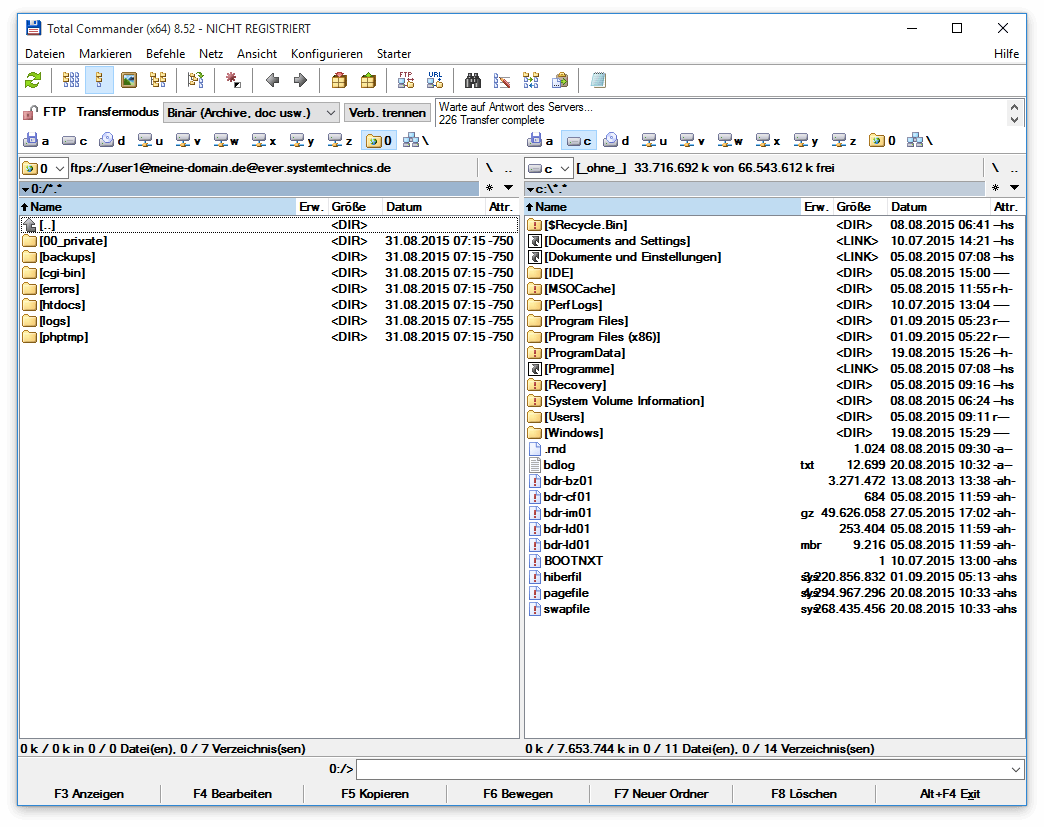Click F7 Neuer Ordner button
1044x827 pixels.
(661, 794)
